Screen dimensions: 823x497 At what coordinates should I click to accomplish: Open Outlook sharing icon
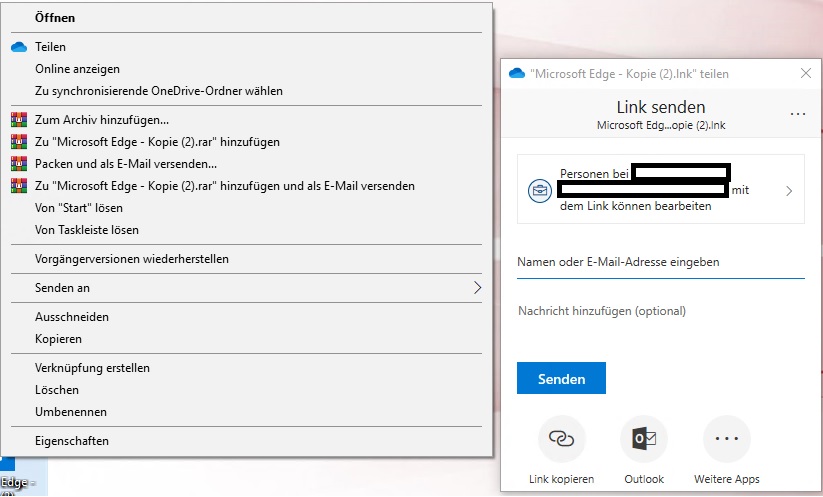[x=644, y=439]
